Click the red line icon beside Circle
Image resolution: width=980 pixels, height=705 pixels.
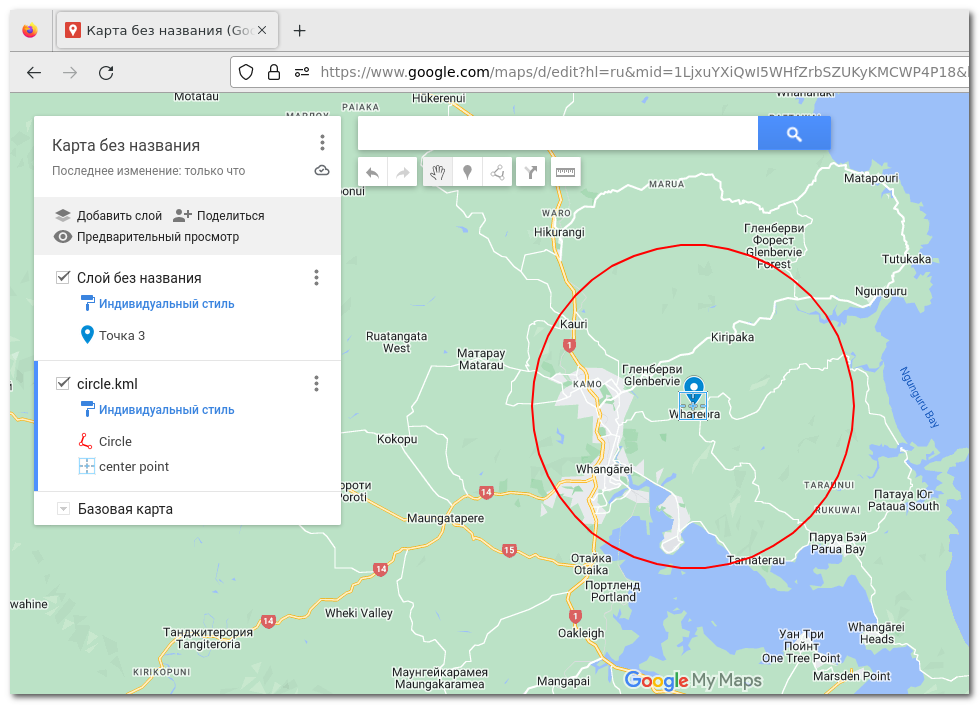(x=86, y=441)
